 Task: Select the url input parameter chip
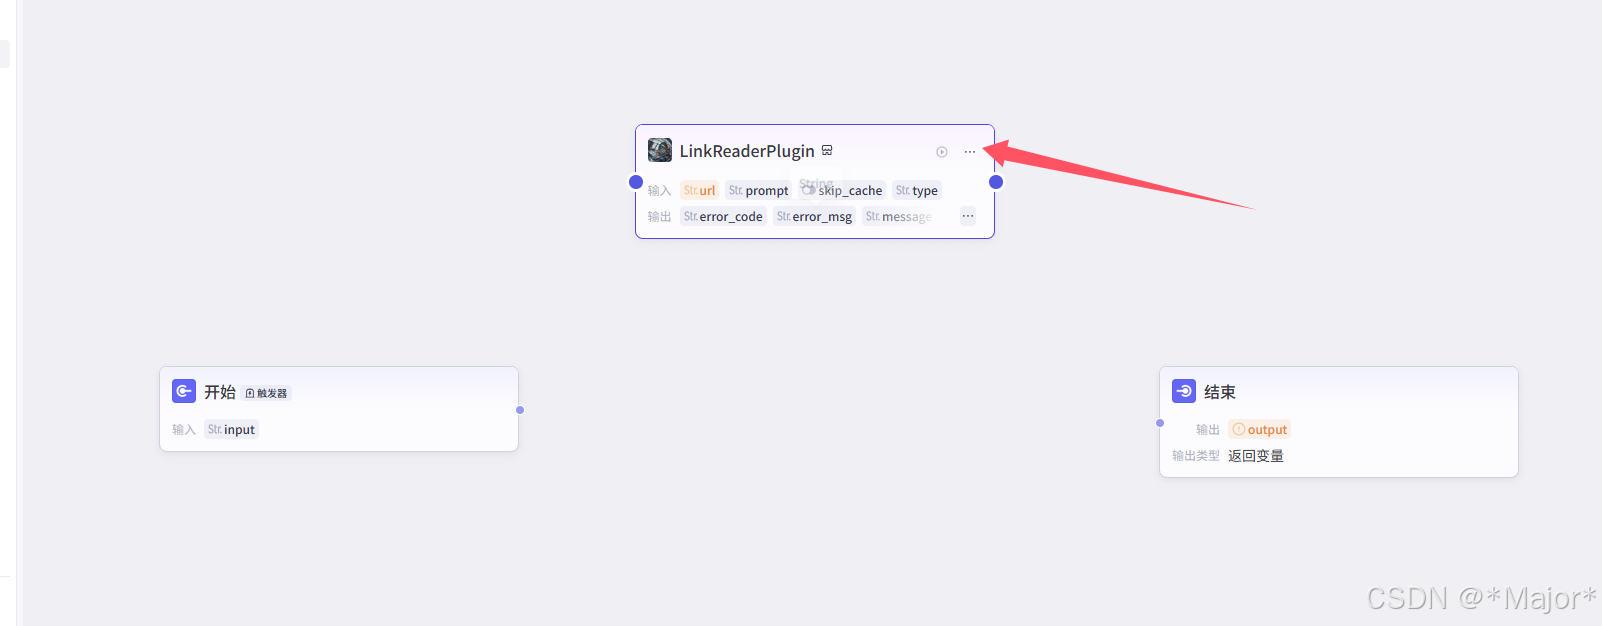point(699,190)
